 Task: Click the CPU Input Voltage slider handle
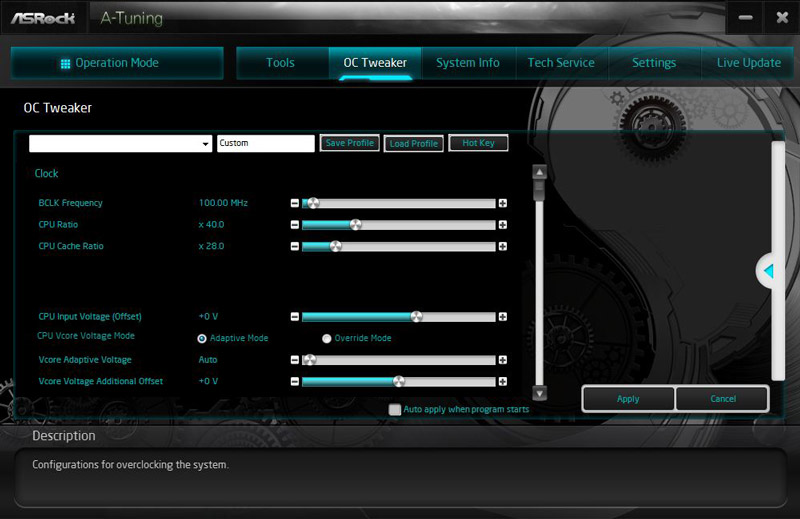pos(416,316)
